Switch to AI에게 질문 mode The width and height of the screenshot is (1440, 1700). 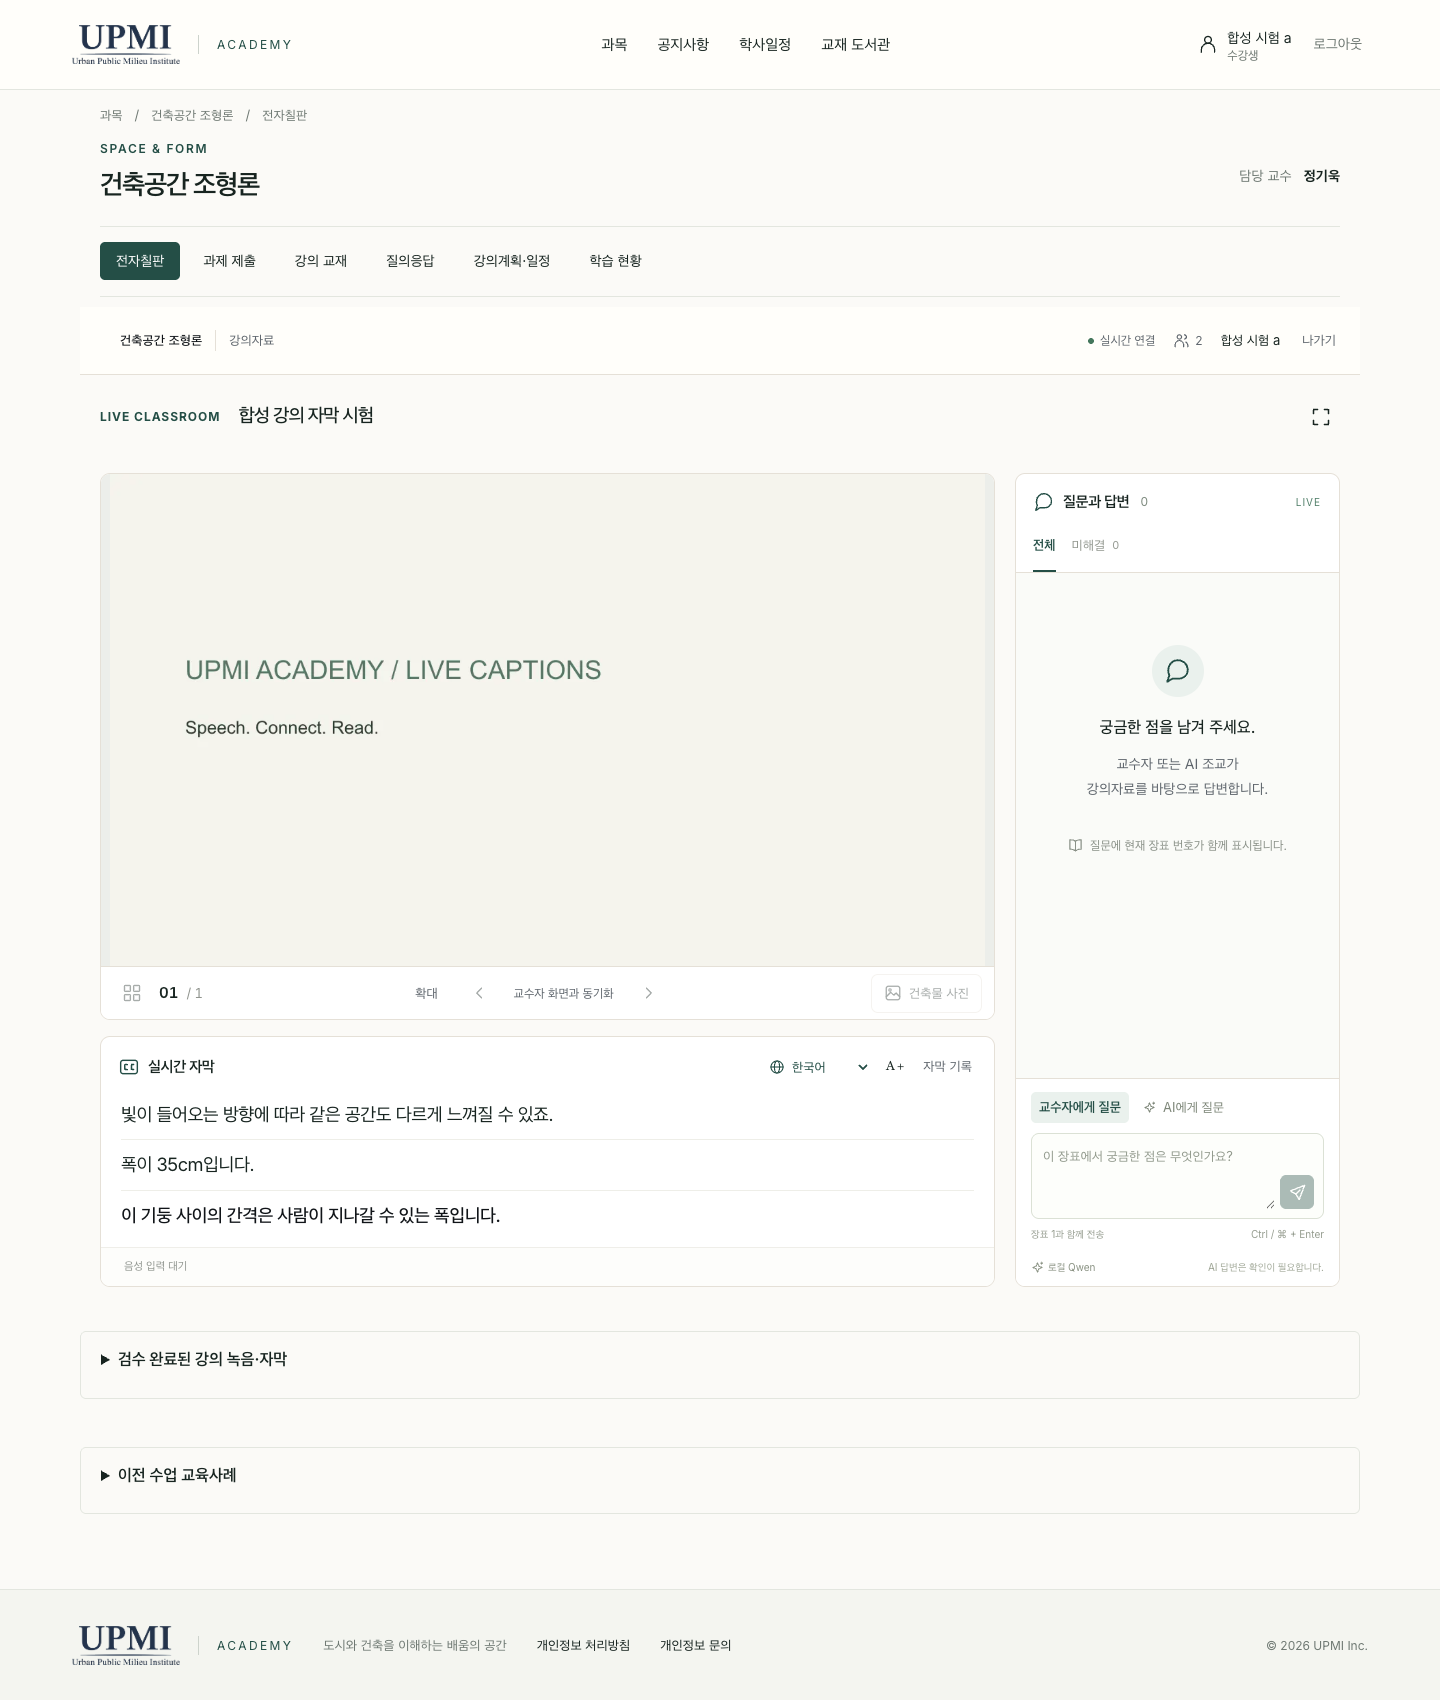tap(1184, 1107)
